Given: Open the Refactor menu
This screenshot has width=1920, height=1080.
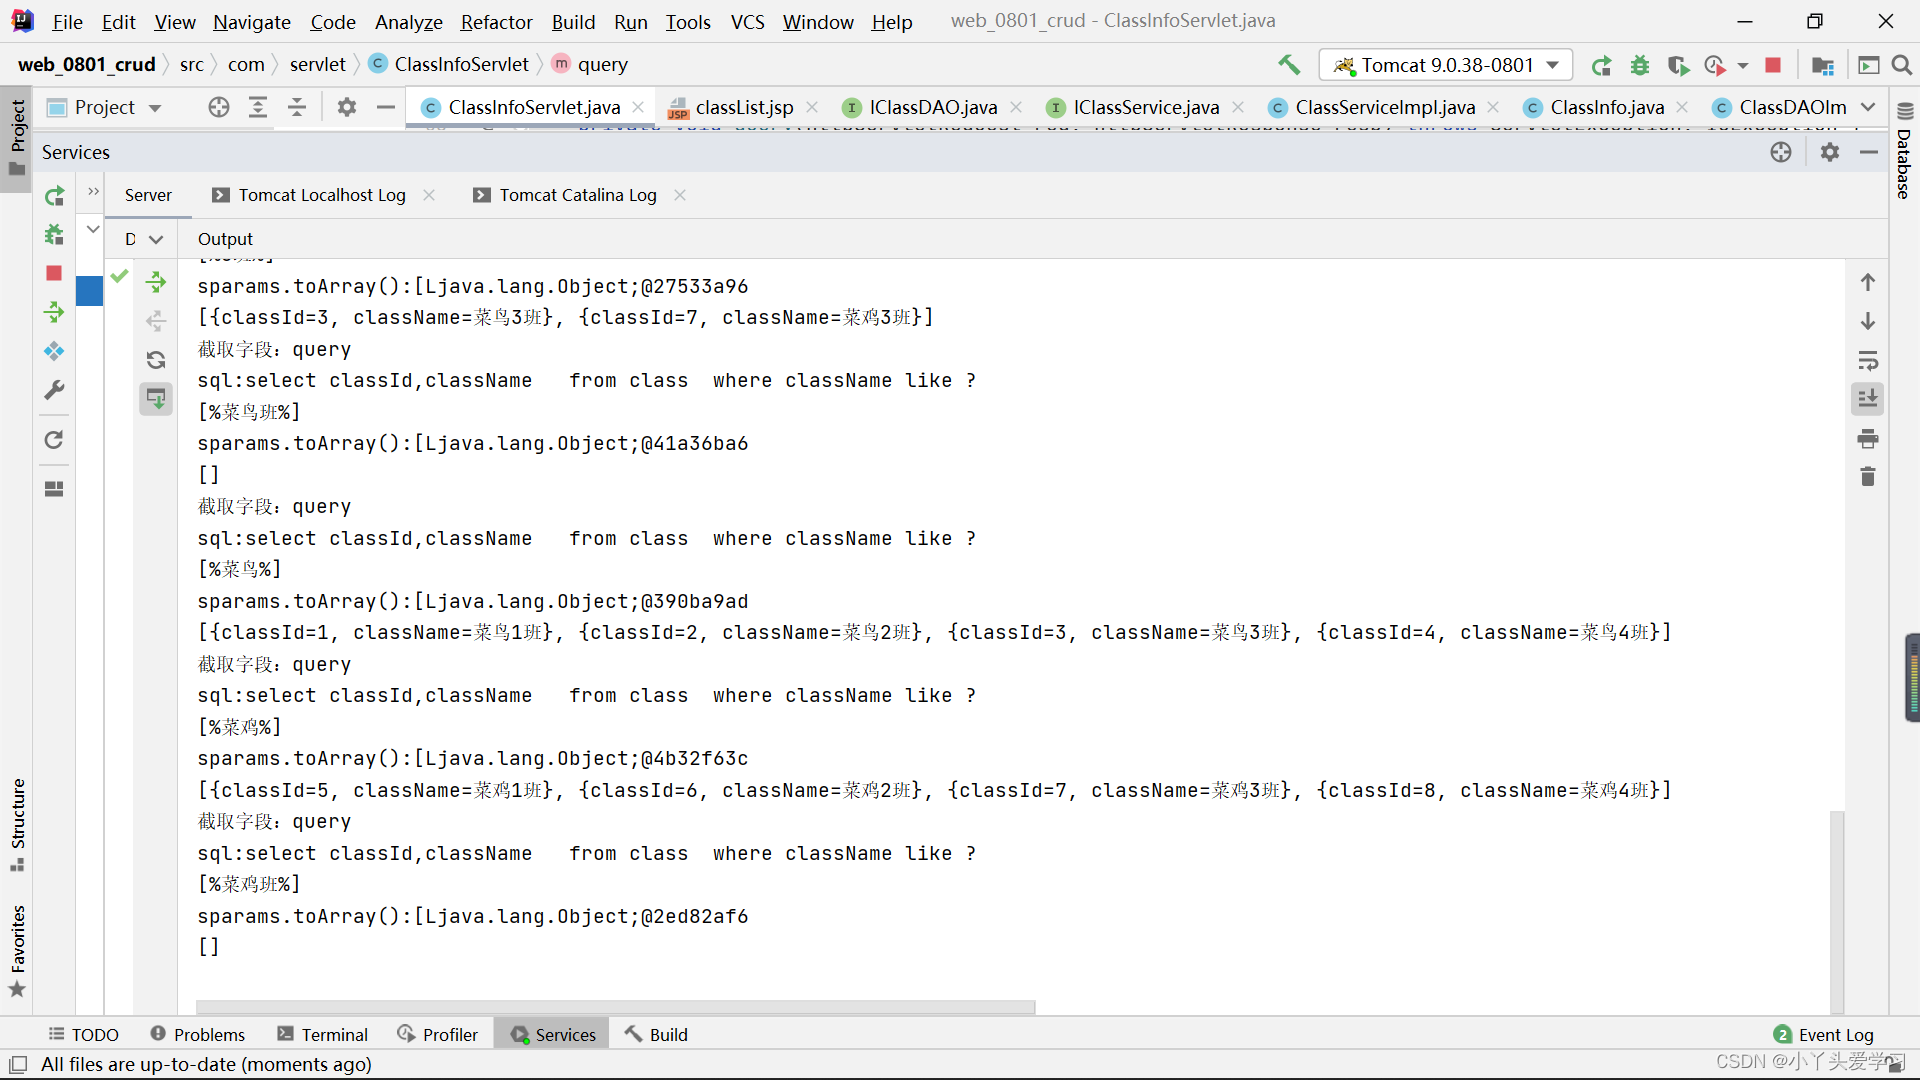Looking at the screenshot, I should (496, 21).
